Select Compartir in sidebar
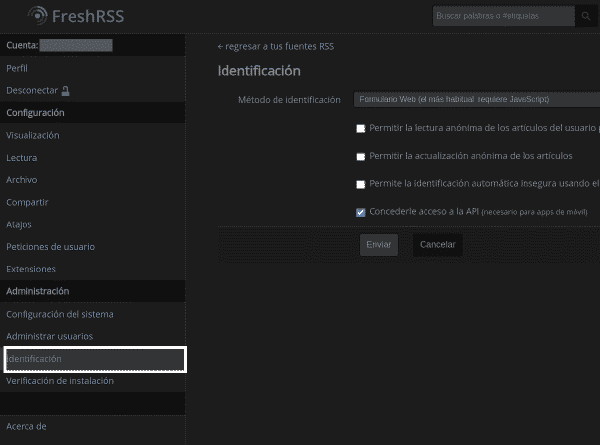Image resolution: width=600 pixels, height=445 pixels. [x=27, y=202]
